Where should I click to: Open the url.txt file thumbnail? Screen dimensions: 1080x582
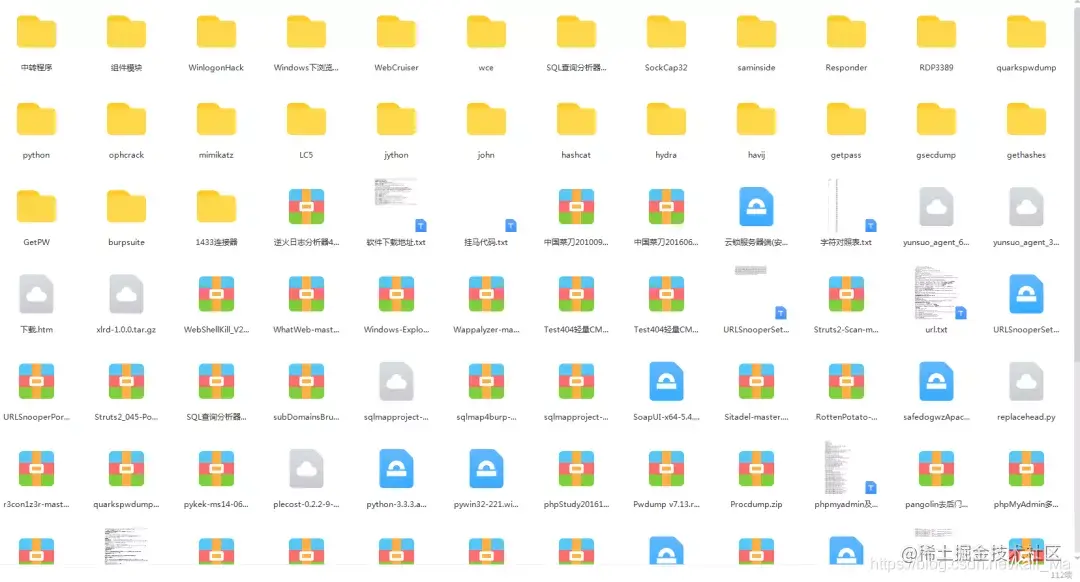939,292
